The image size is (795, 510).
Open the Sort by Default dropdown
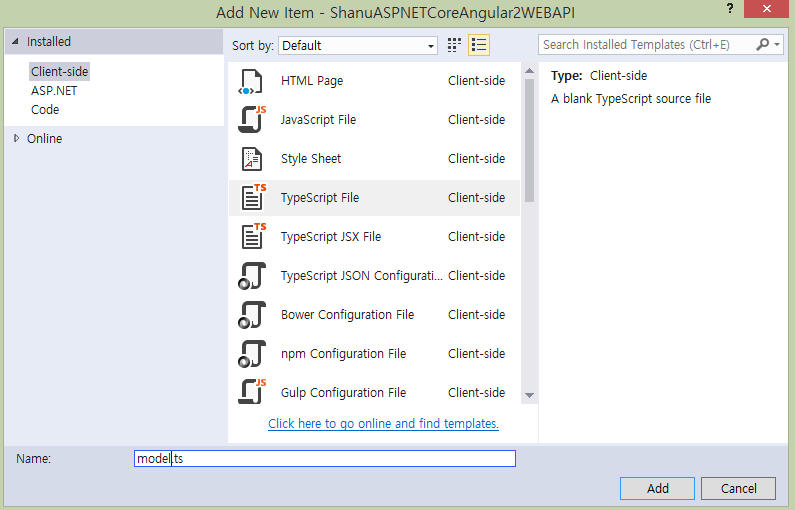pos(358,45)
